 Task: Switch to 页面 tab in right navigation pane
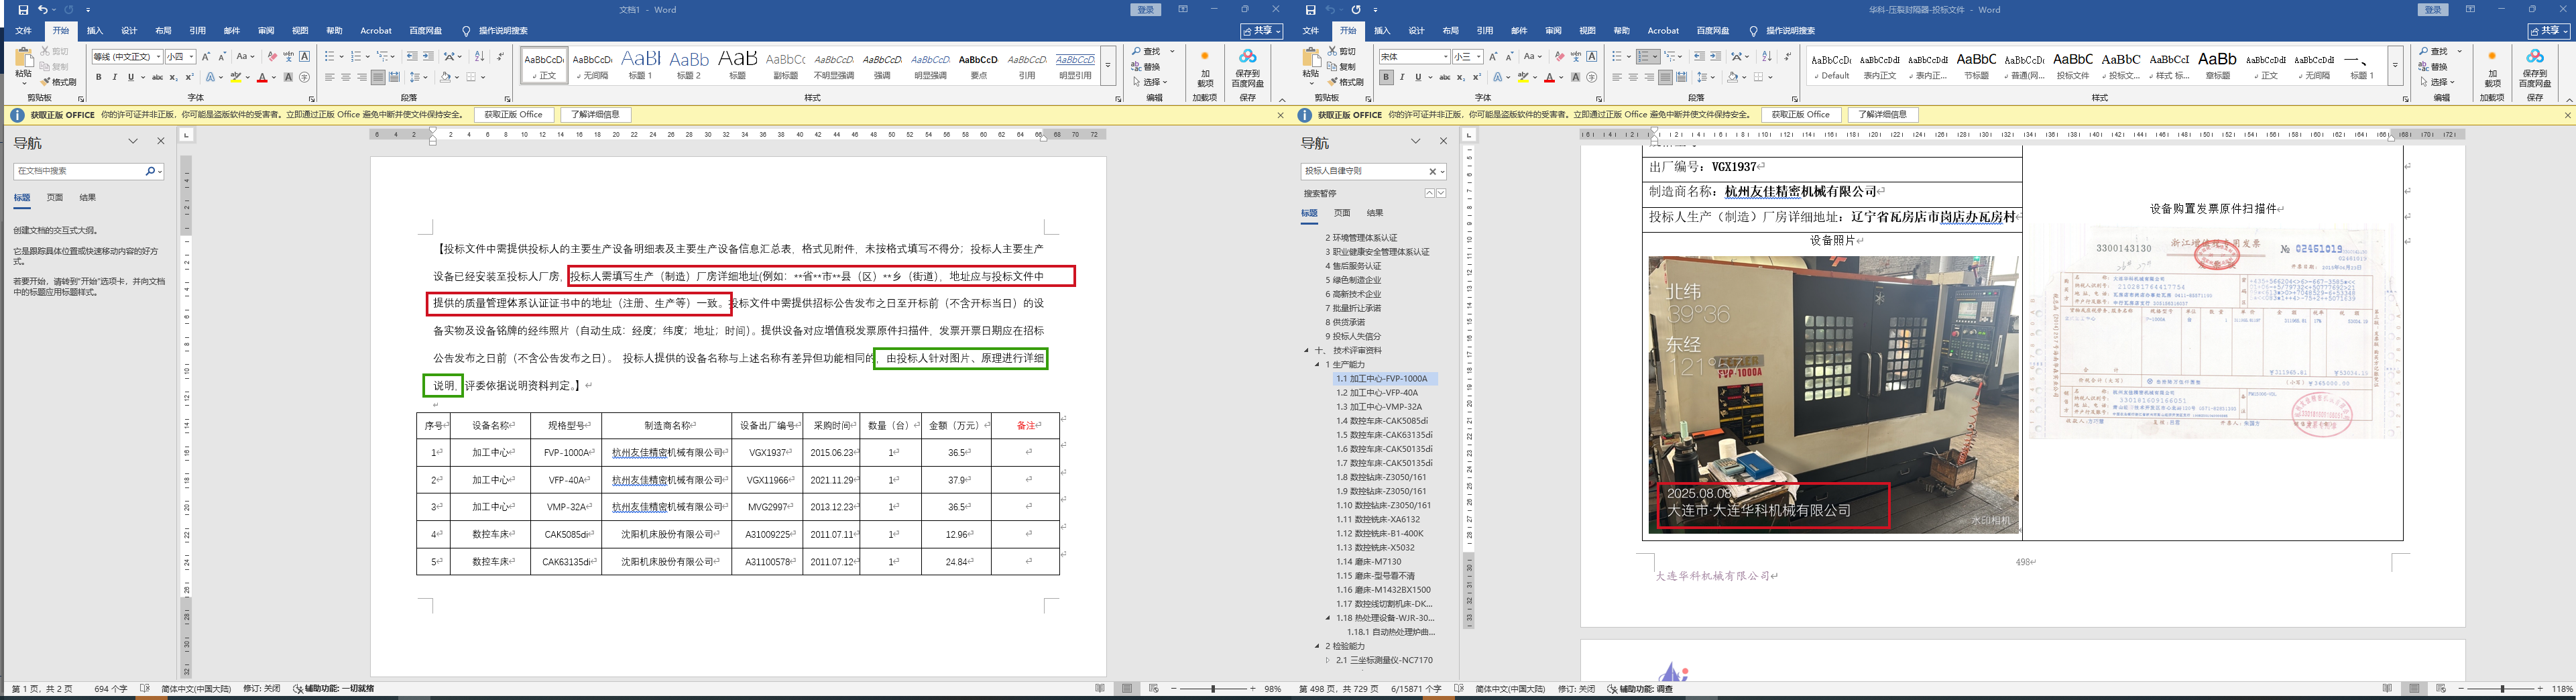pos(1342,213)
